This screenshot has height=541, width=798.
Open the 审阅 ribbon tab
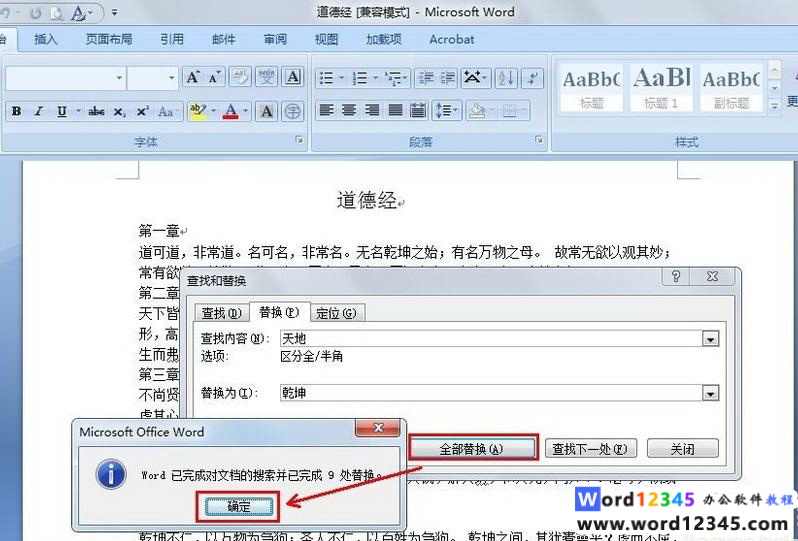(x=275, y=39)
